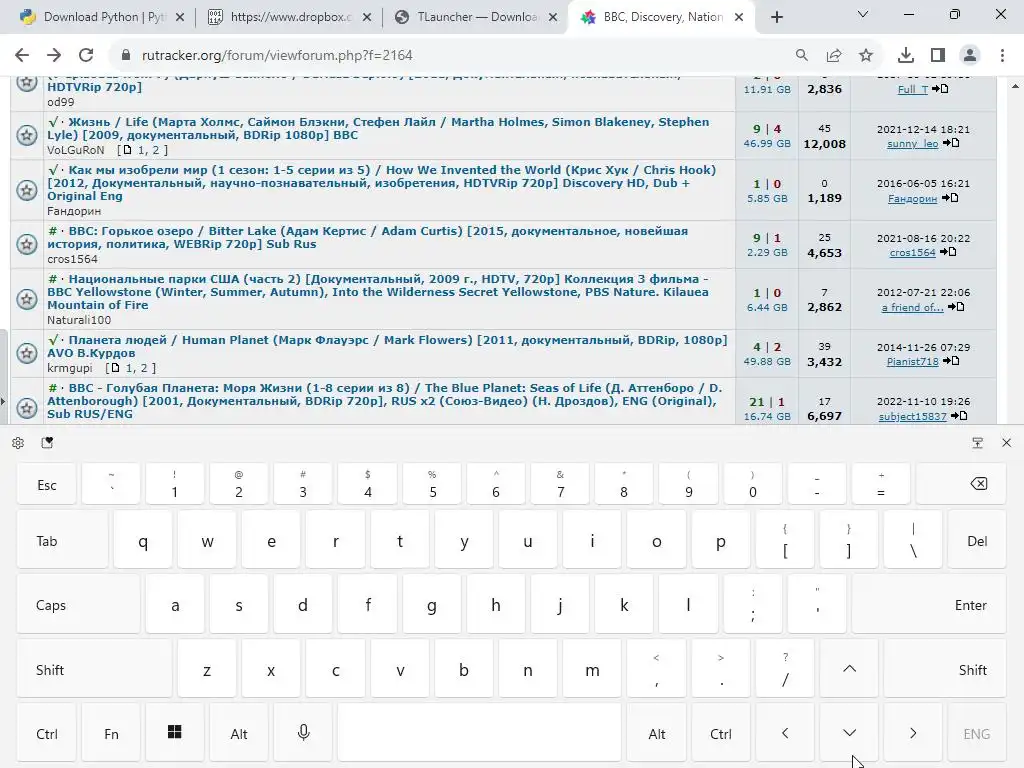
Task: Bookmark this page with the star
Action: coord(866,56)
